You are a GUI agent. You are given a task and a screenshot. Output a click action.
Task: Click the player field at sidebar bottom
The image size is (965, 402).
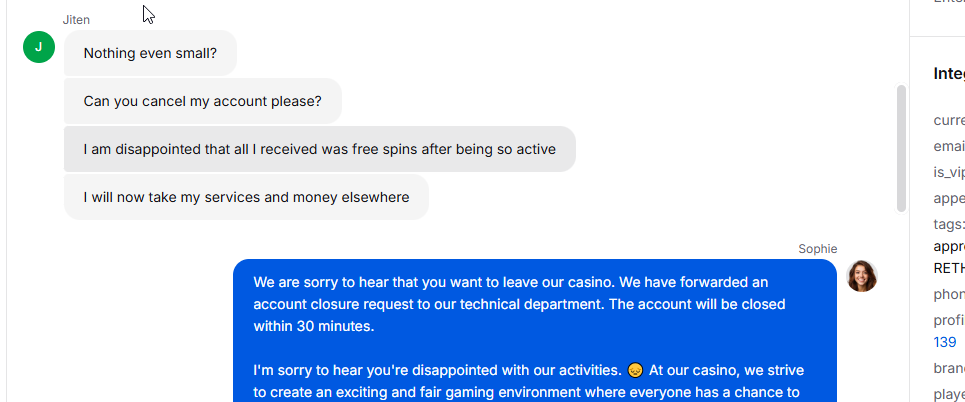pyautogui.click(x=949, y=394)
